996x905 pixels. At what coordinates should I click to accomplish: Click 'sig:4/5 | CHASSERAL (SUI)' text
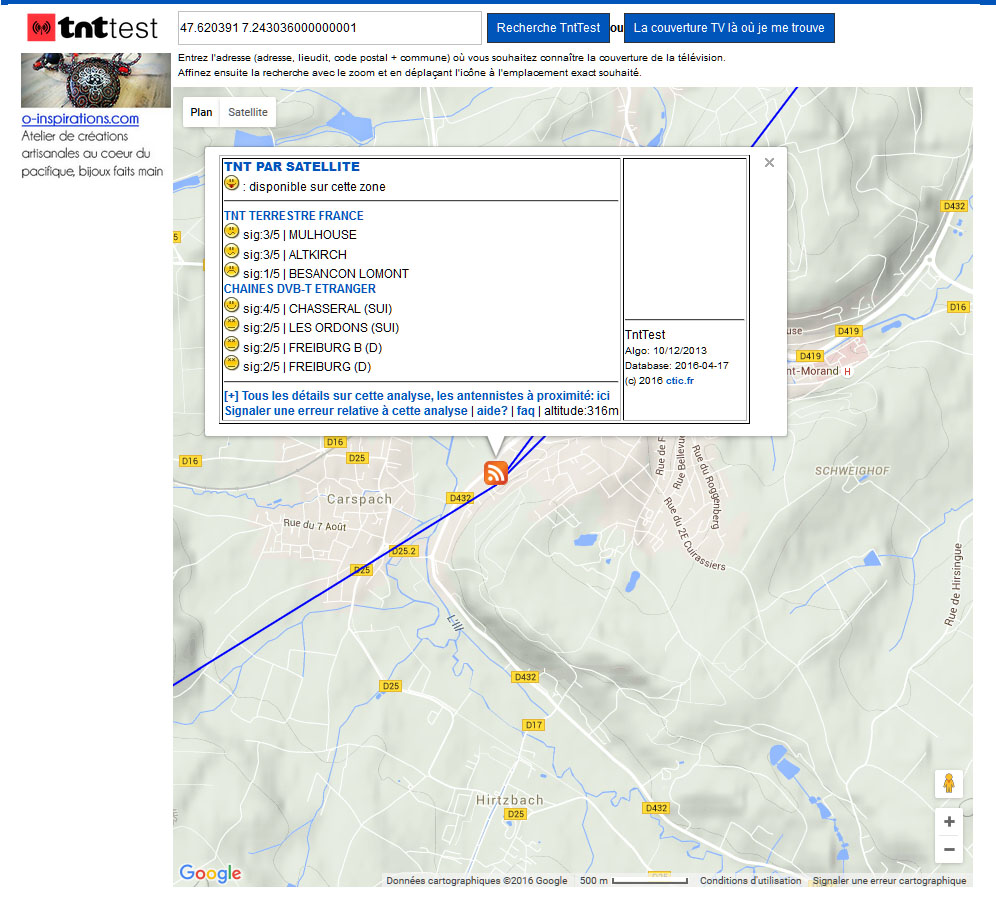tap(318, 309)
